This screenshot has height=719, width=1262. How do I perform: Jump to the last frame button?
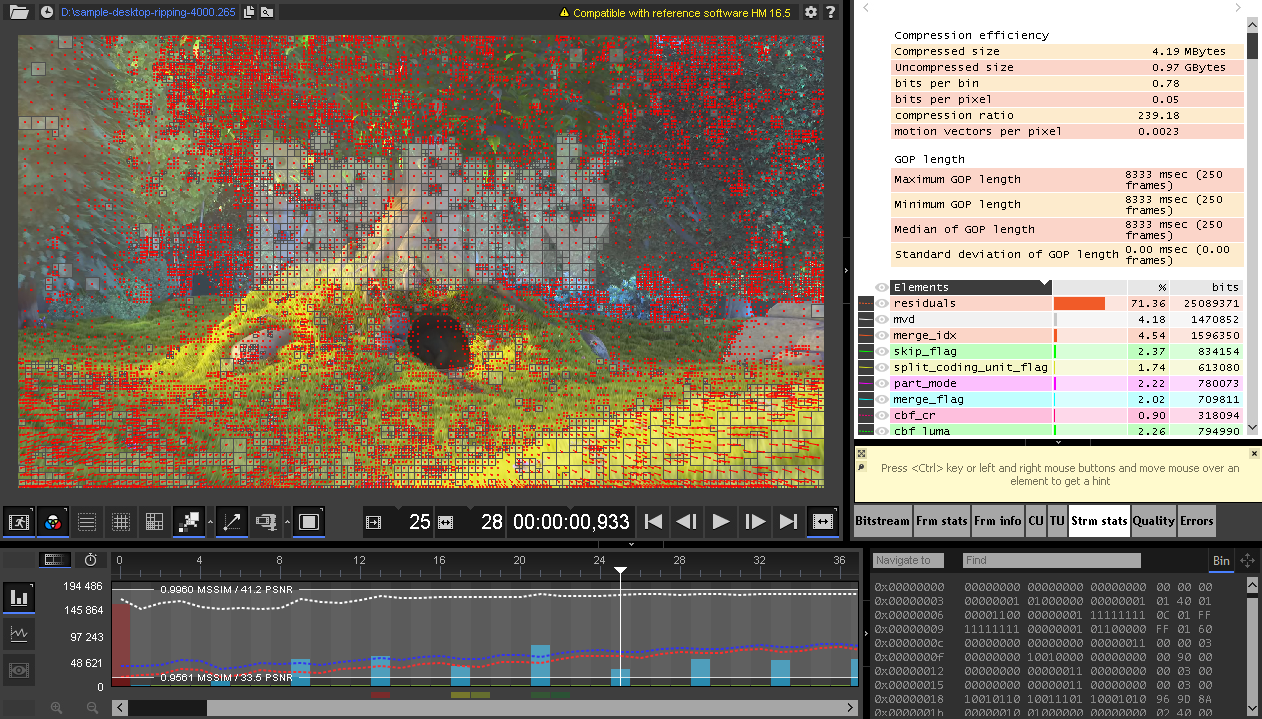(788, 522)
